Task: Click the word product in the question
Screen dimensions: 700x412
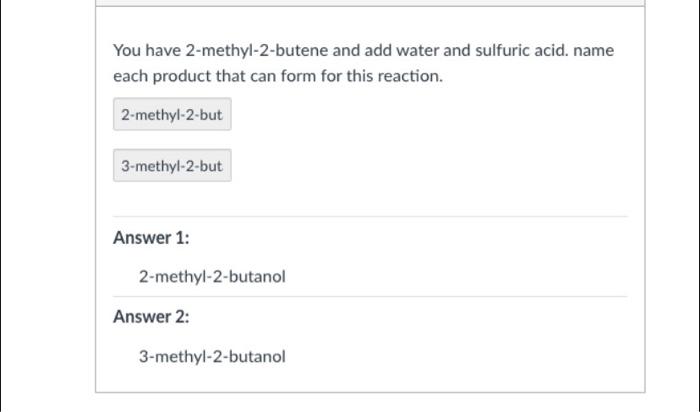Action: 182,77
